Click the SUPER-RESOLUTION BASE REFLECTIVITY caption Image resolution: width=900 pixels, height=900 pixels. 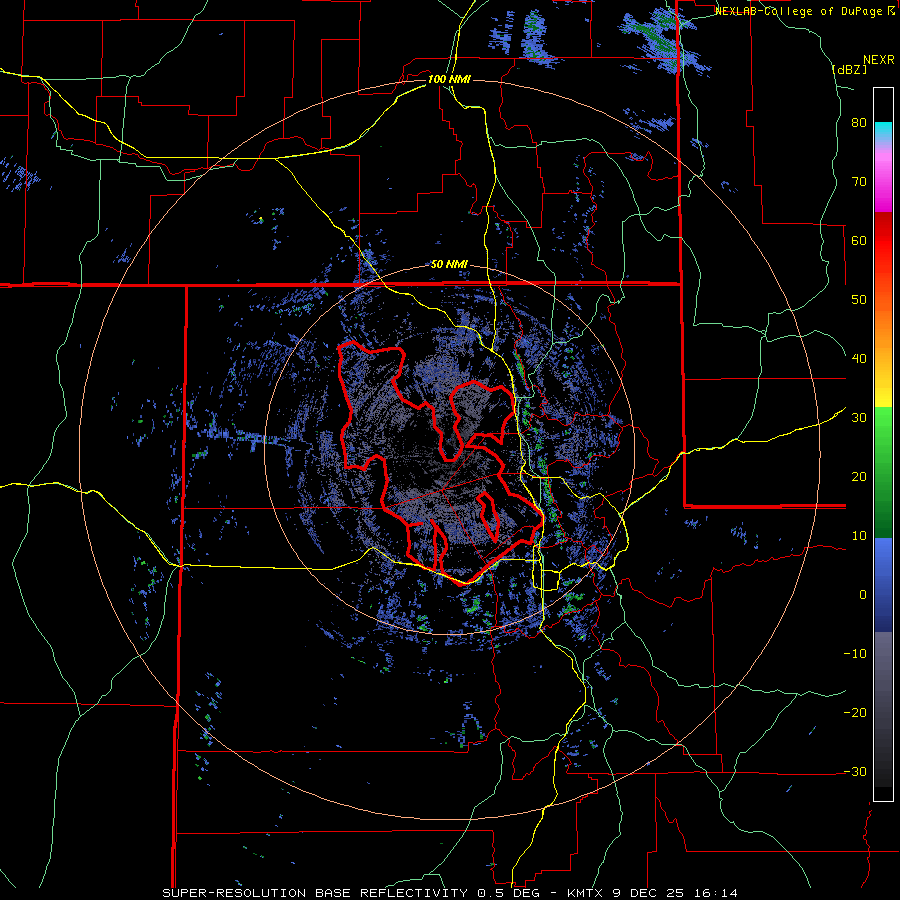click(315, 893)
